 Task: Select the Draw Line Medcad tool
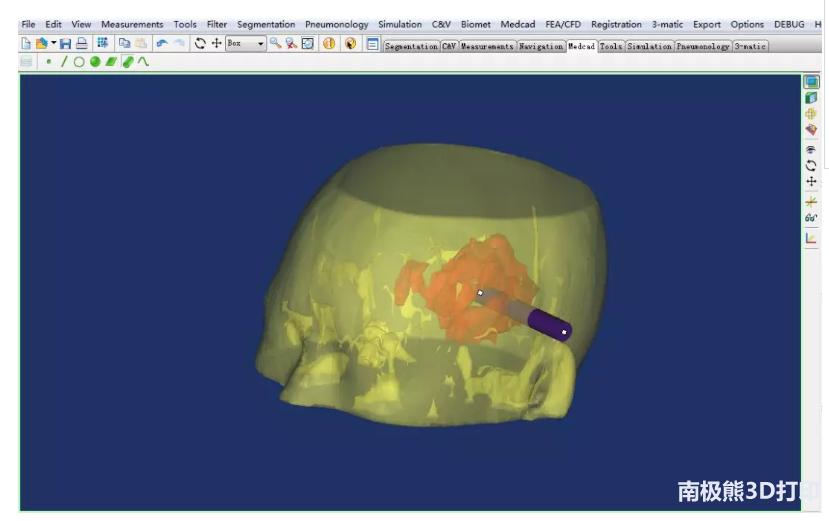(64, 62)
